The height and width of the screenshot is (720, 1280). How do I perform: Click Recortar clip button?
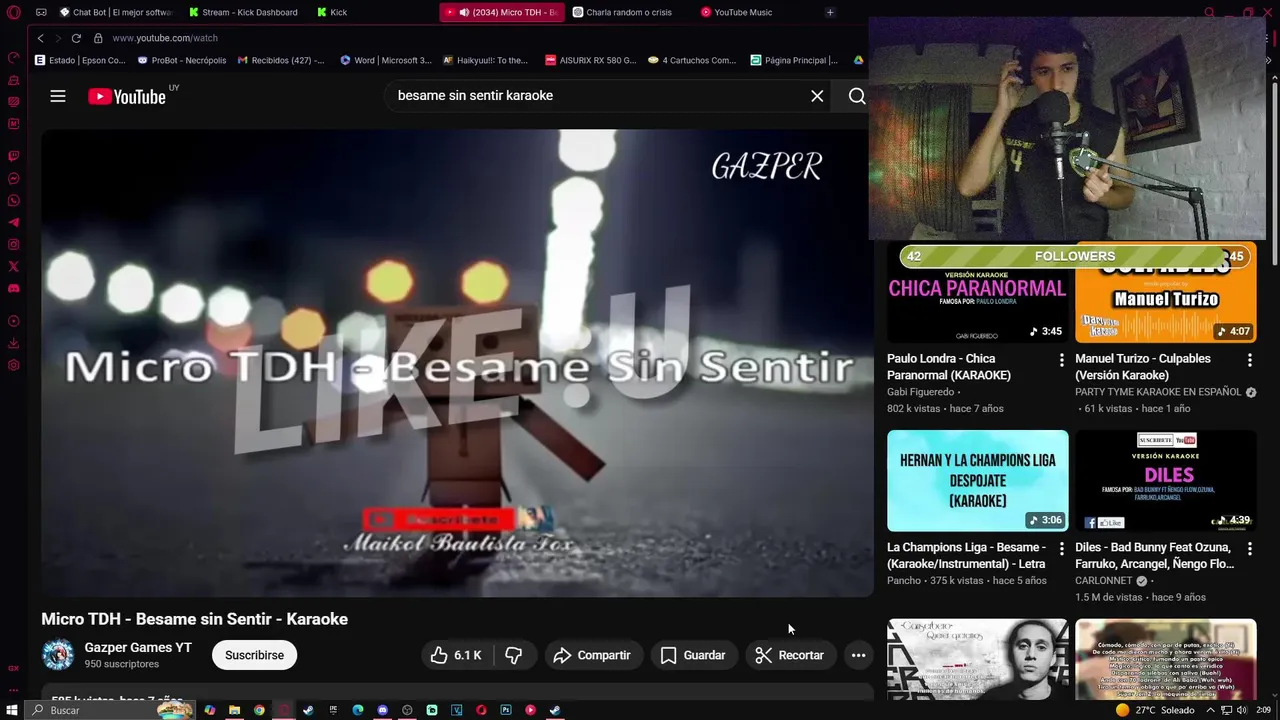(x=790, y=655)
